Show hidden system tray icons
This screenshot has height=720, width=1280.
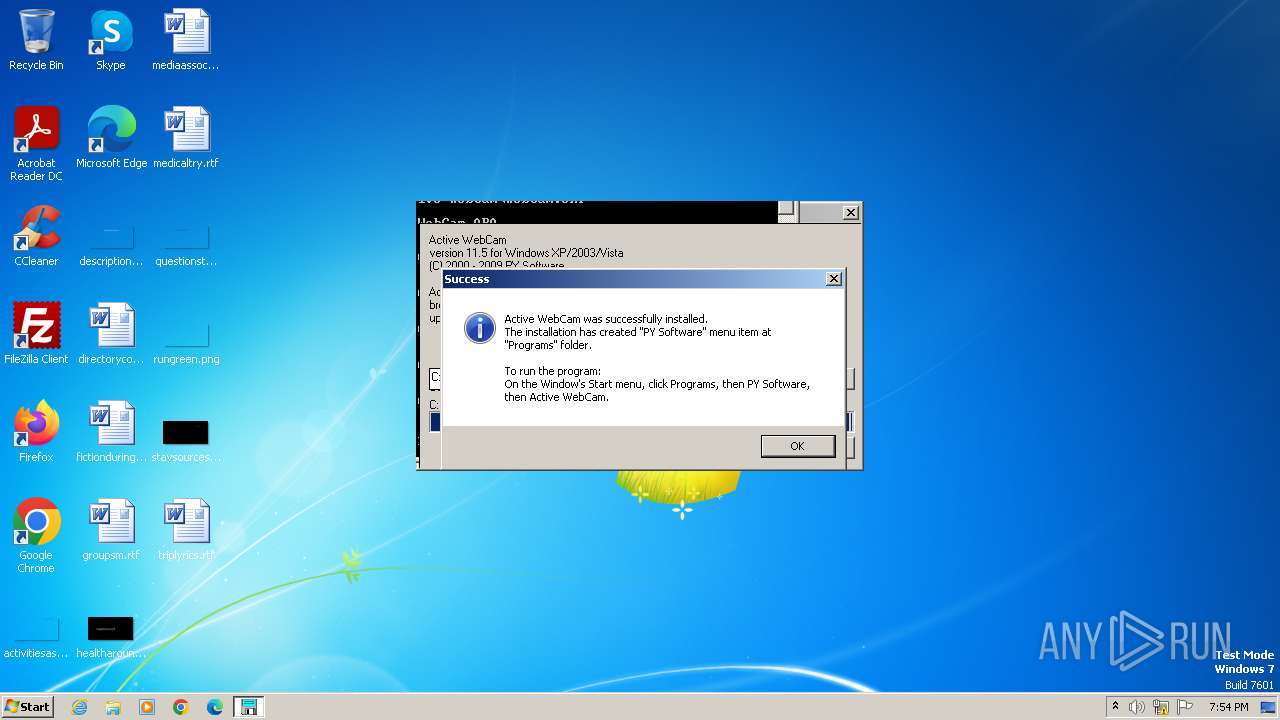1115,707
